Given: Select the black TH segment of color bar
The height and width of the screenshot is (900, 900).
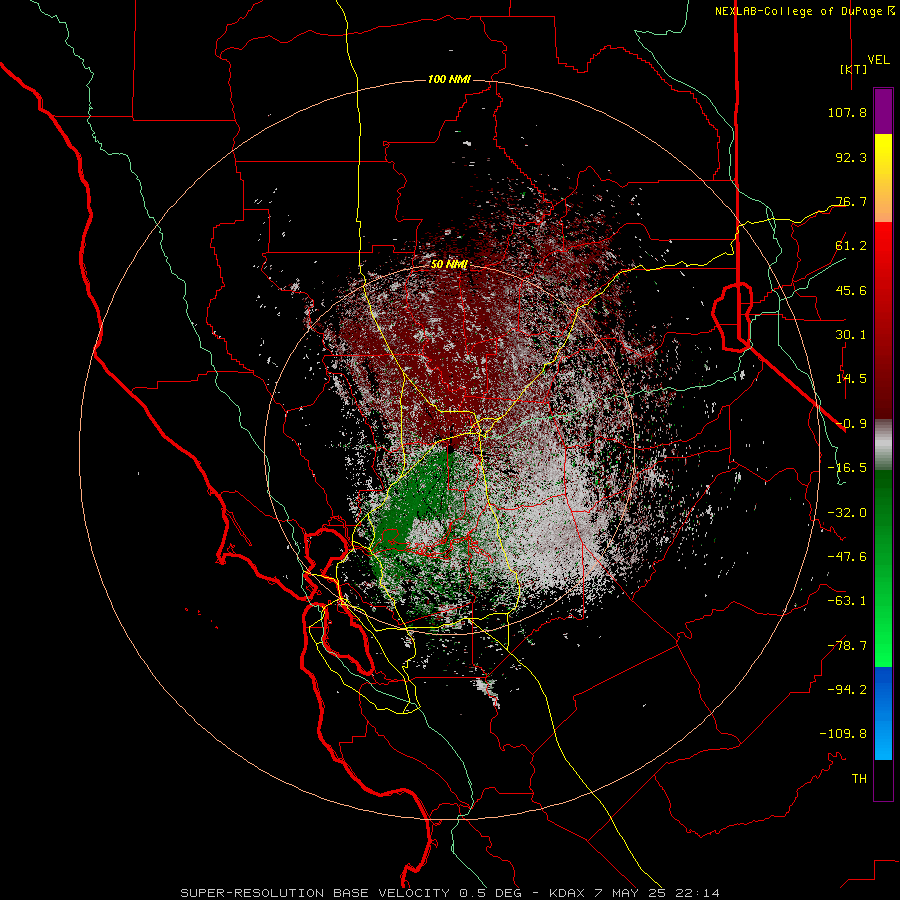Looking at the screenshot, I should click(883, 779).
